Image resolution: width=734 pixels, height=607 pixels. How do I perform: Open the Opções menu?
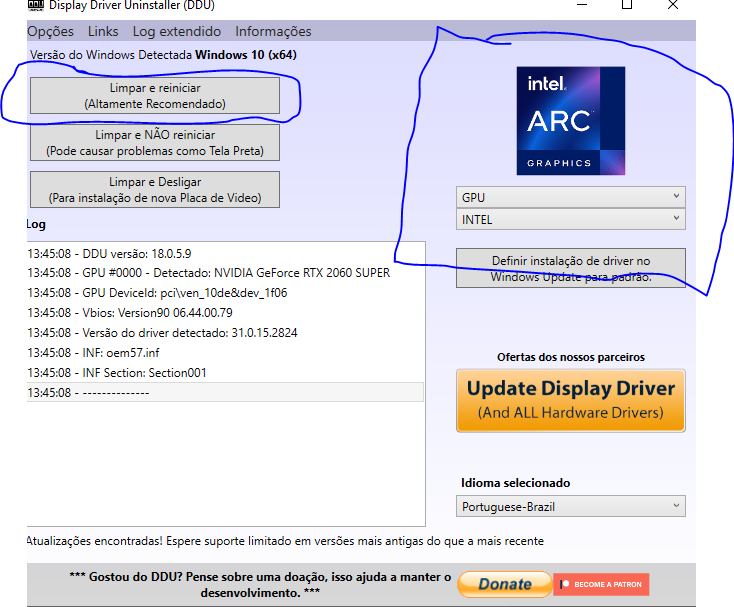click(x=50, y=31)
